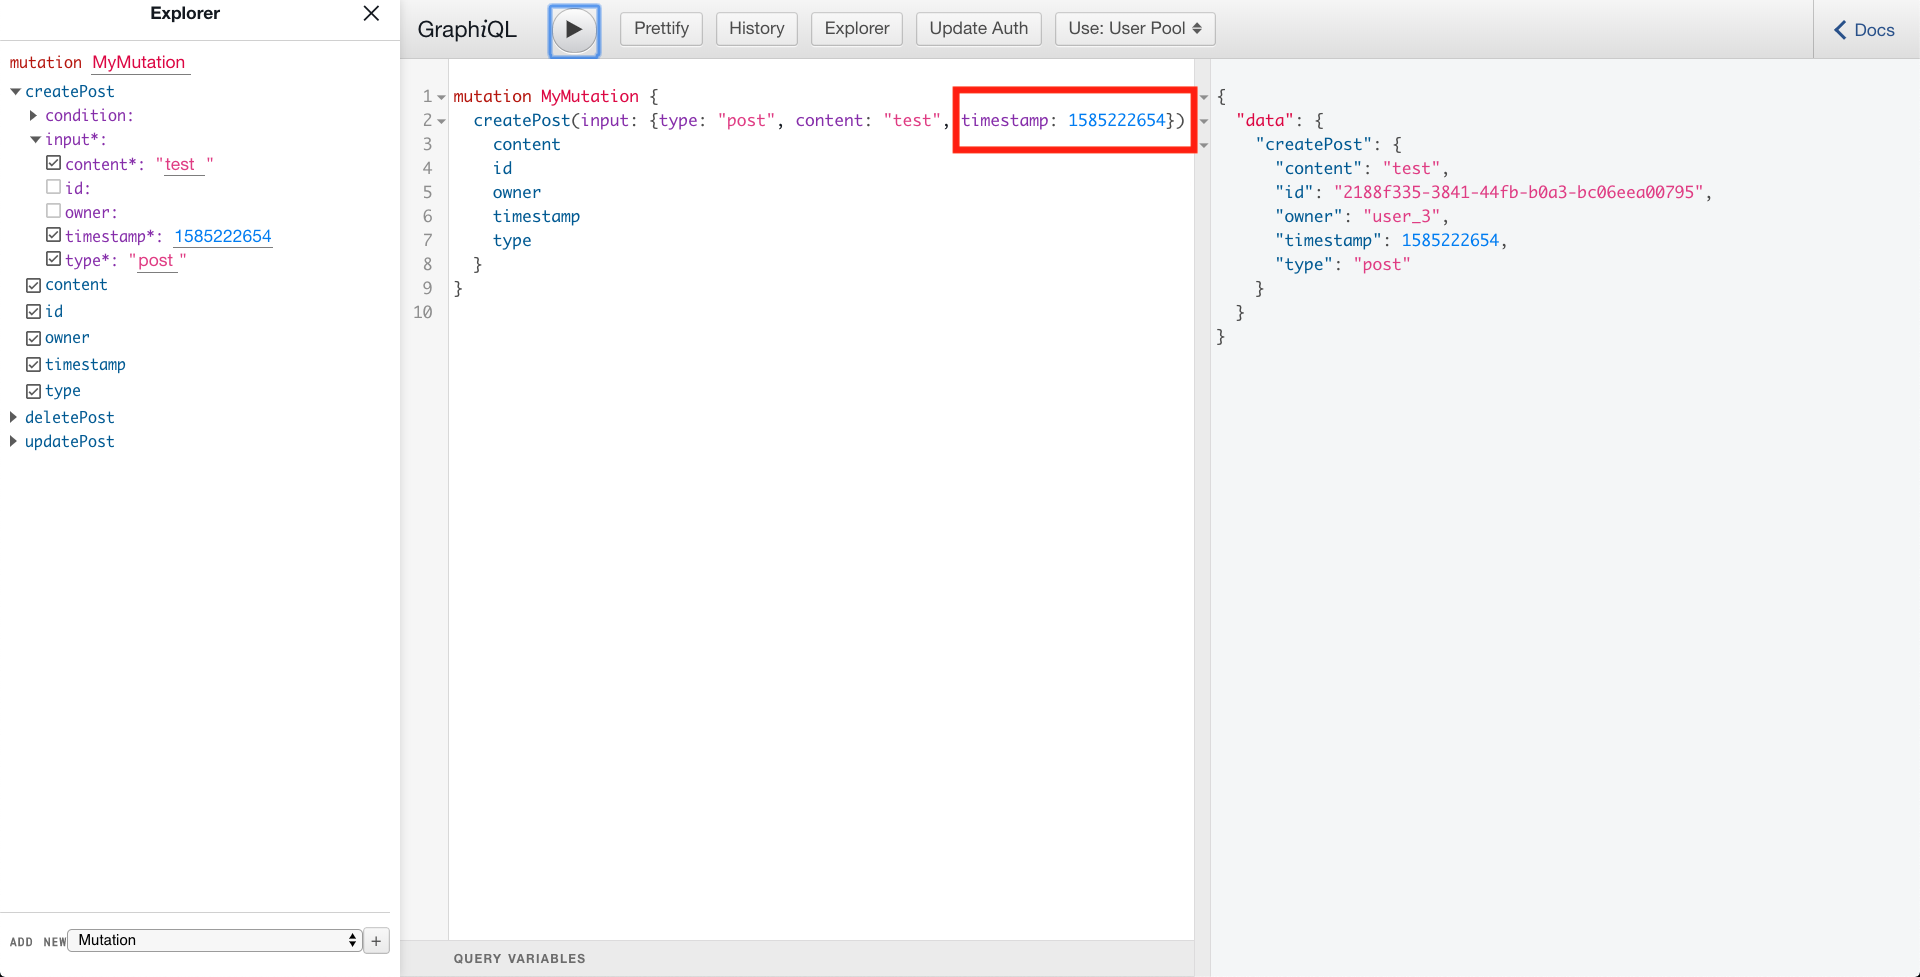This screenshot has width=1920, height=977.
Task: Uncheck the timestamp* input checkbox
Action: pos(54,235)
